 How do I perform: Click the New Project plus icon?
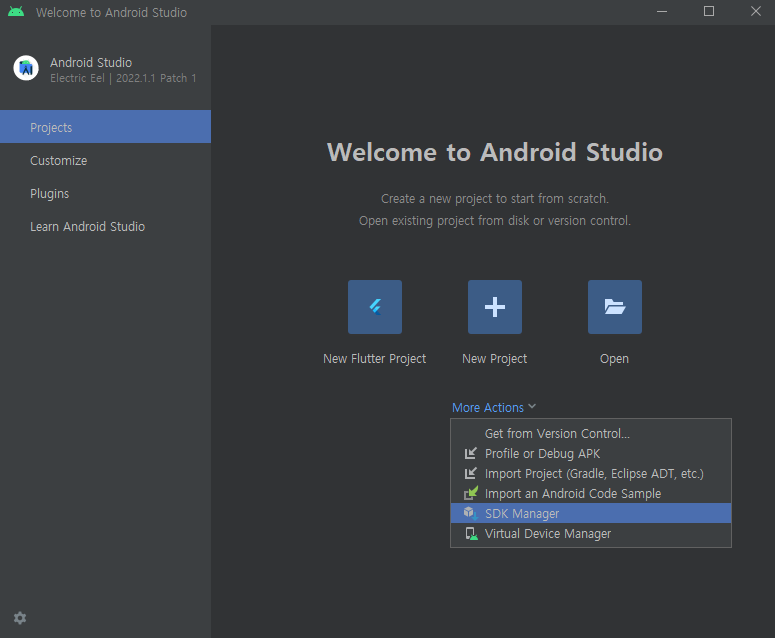pos(495,307)
